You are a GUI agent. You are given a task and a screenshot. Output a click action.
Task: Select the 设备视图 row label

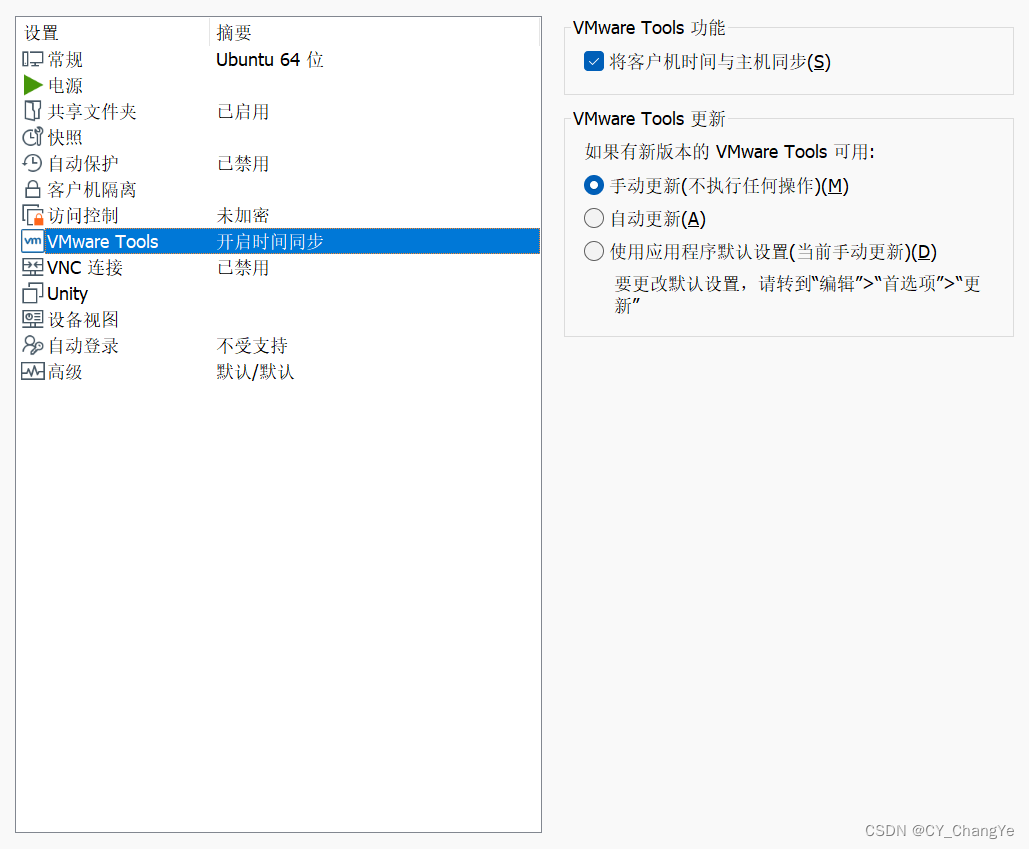[83, 320]
